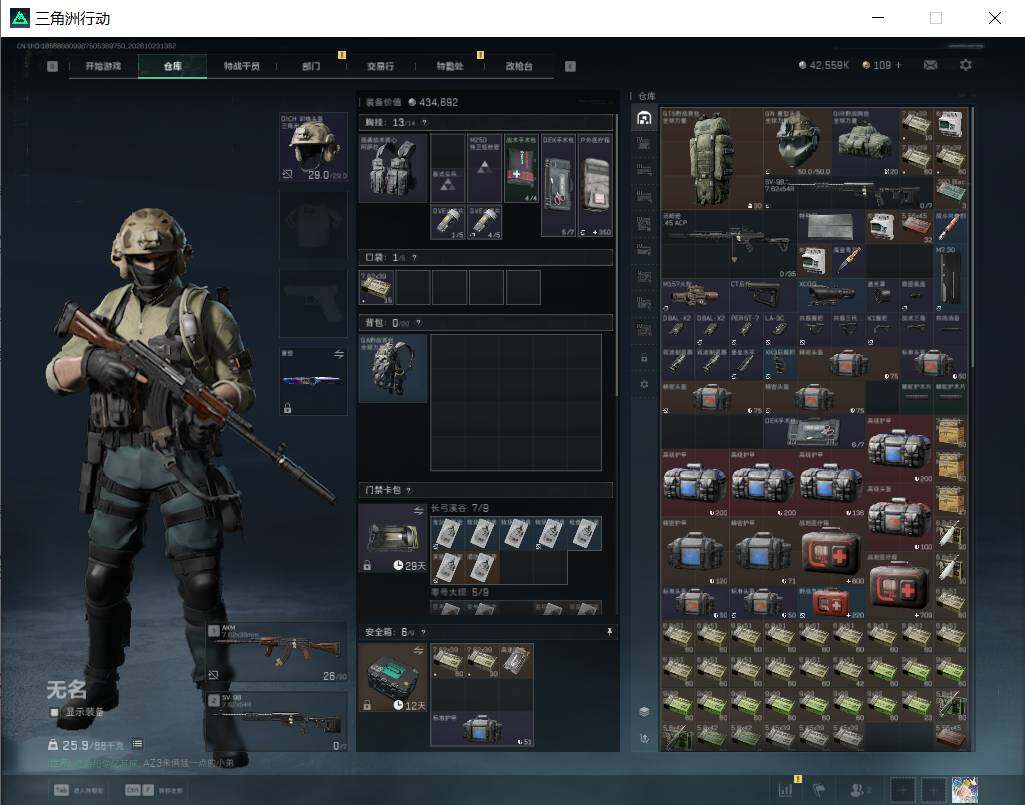Click the previous-tab button left of 开始游戏
Image resolution: width=1025 pixels, height=805 pixels.
point(52,66)
